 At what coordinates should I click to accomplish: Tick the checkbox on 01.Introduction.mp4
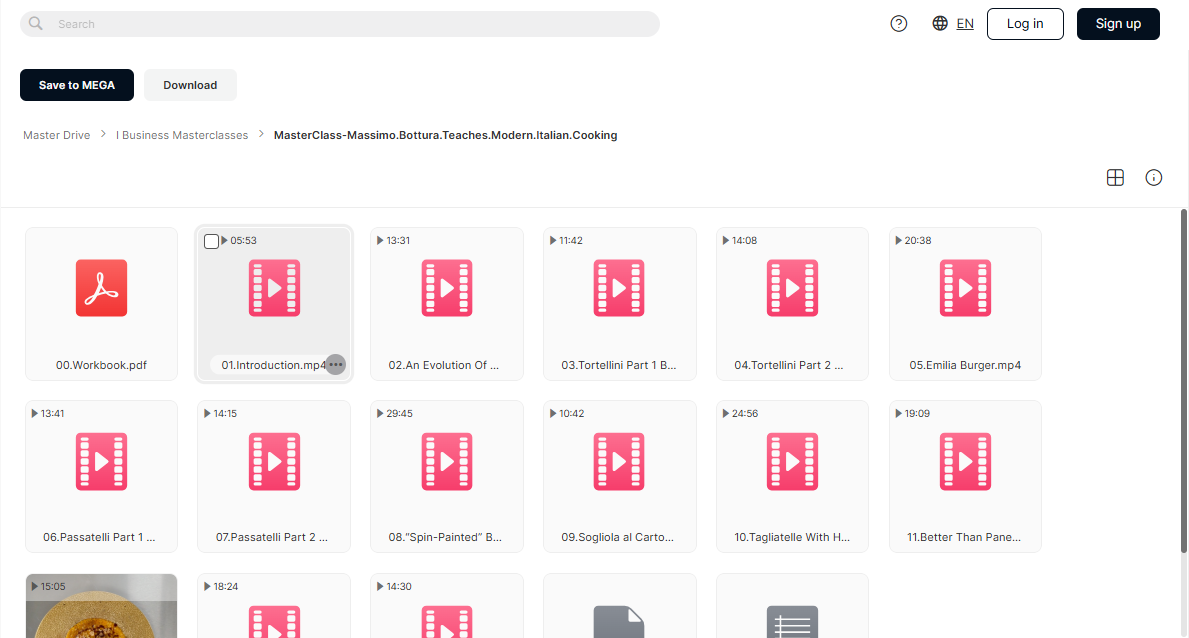212,241
